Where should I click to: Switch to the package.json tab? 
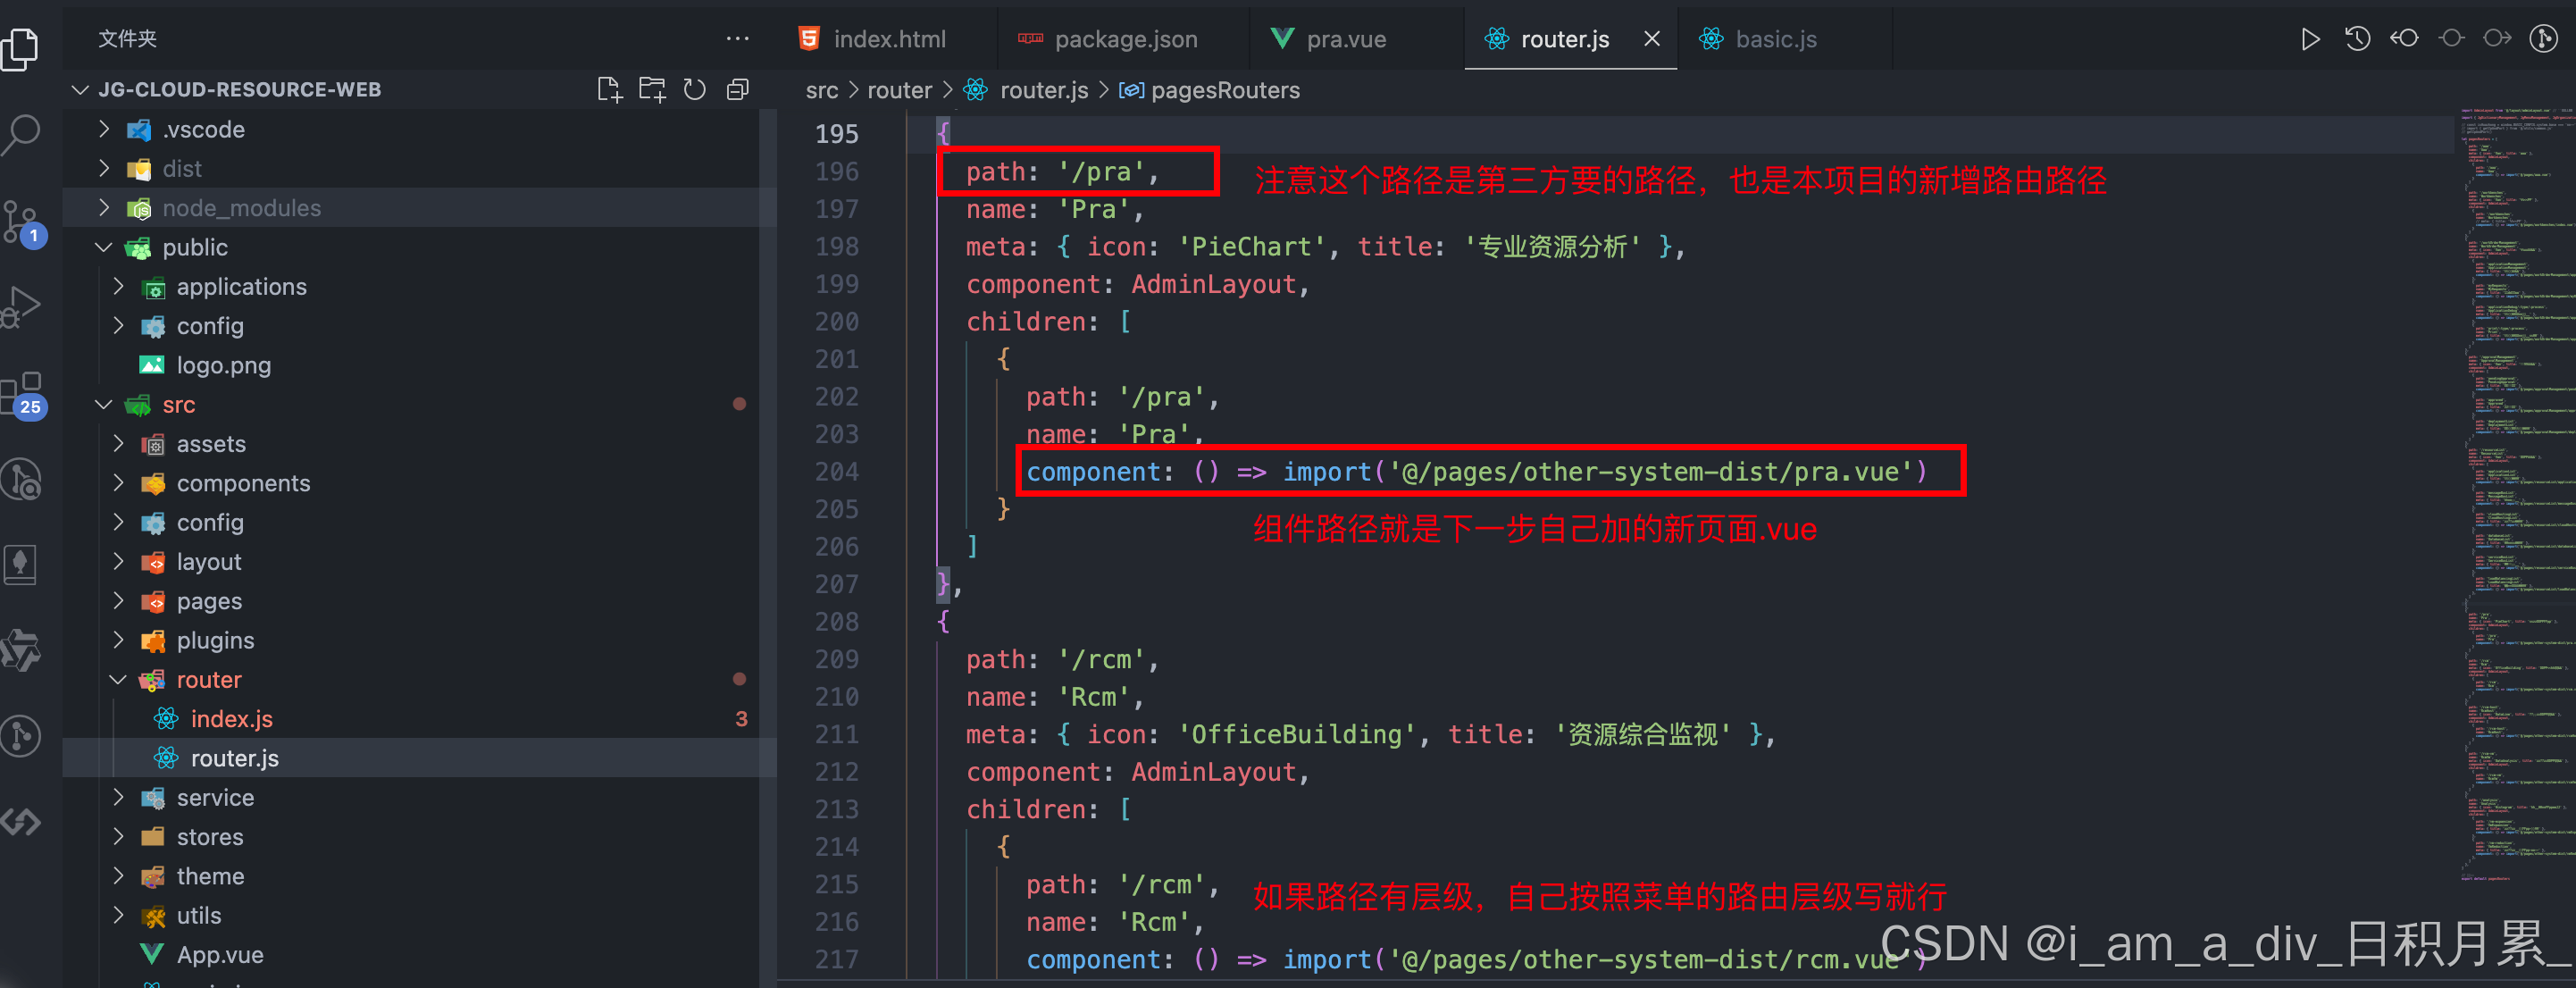1125,39
